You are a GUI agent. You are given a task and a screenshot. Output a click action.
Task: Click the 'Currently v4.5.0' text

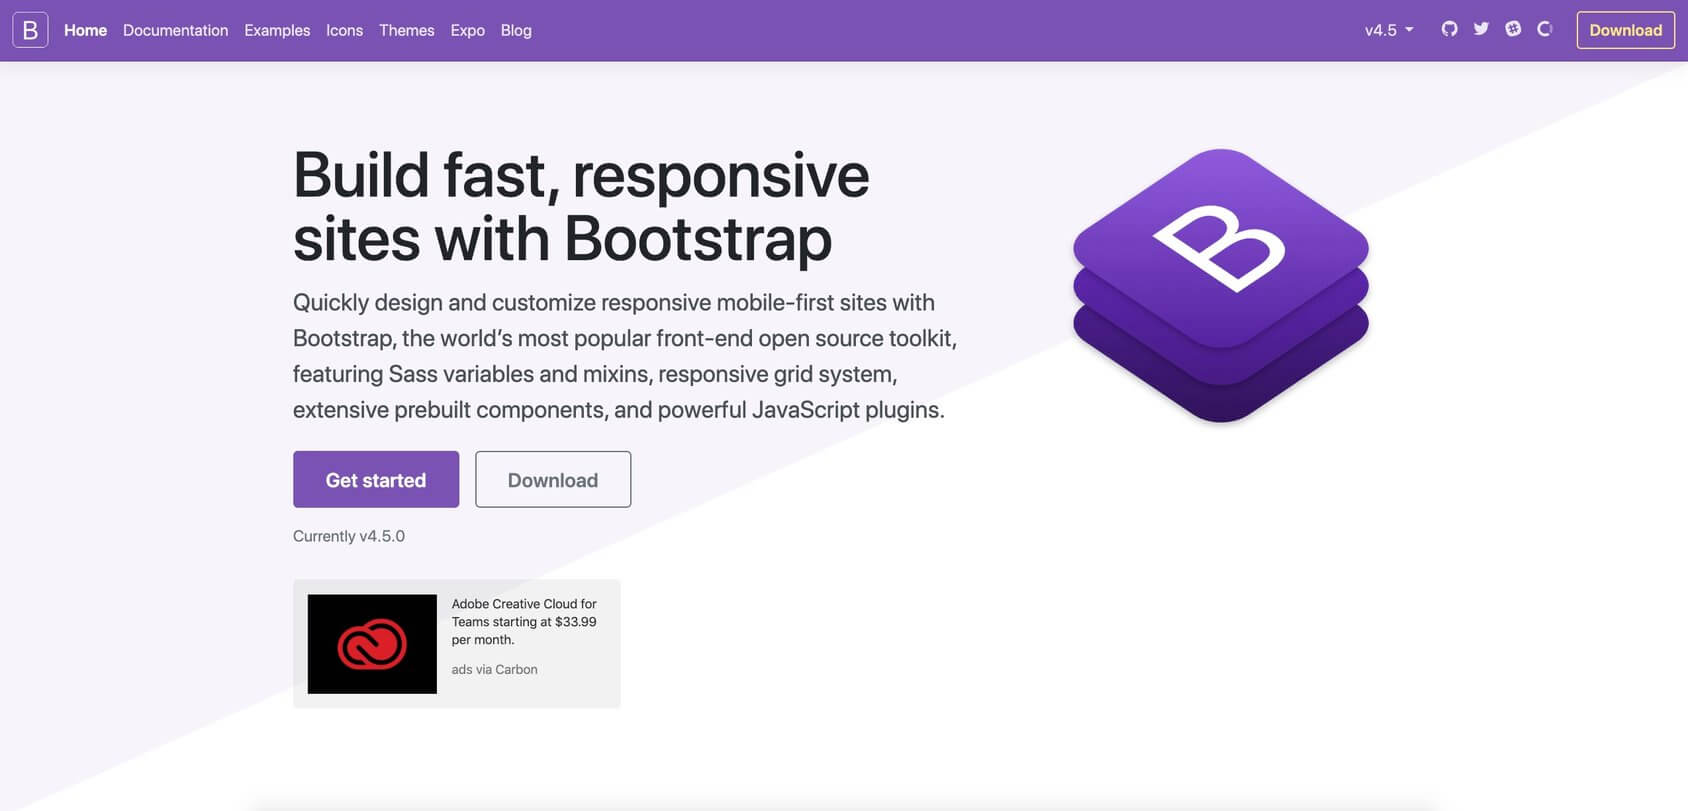coord(349,536)
